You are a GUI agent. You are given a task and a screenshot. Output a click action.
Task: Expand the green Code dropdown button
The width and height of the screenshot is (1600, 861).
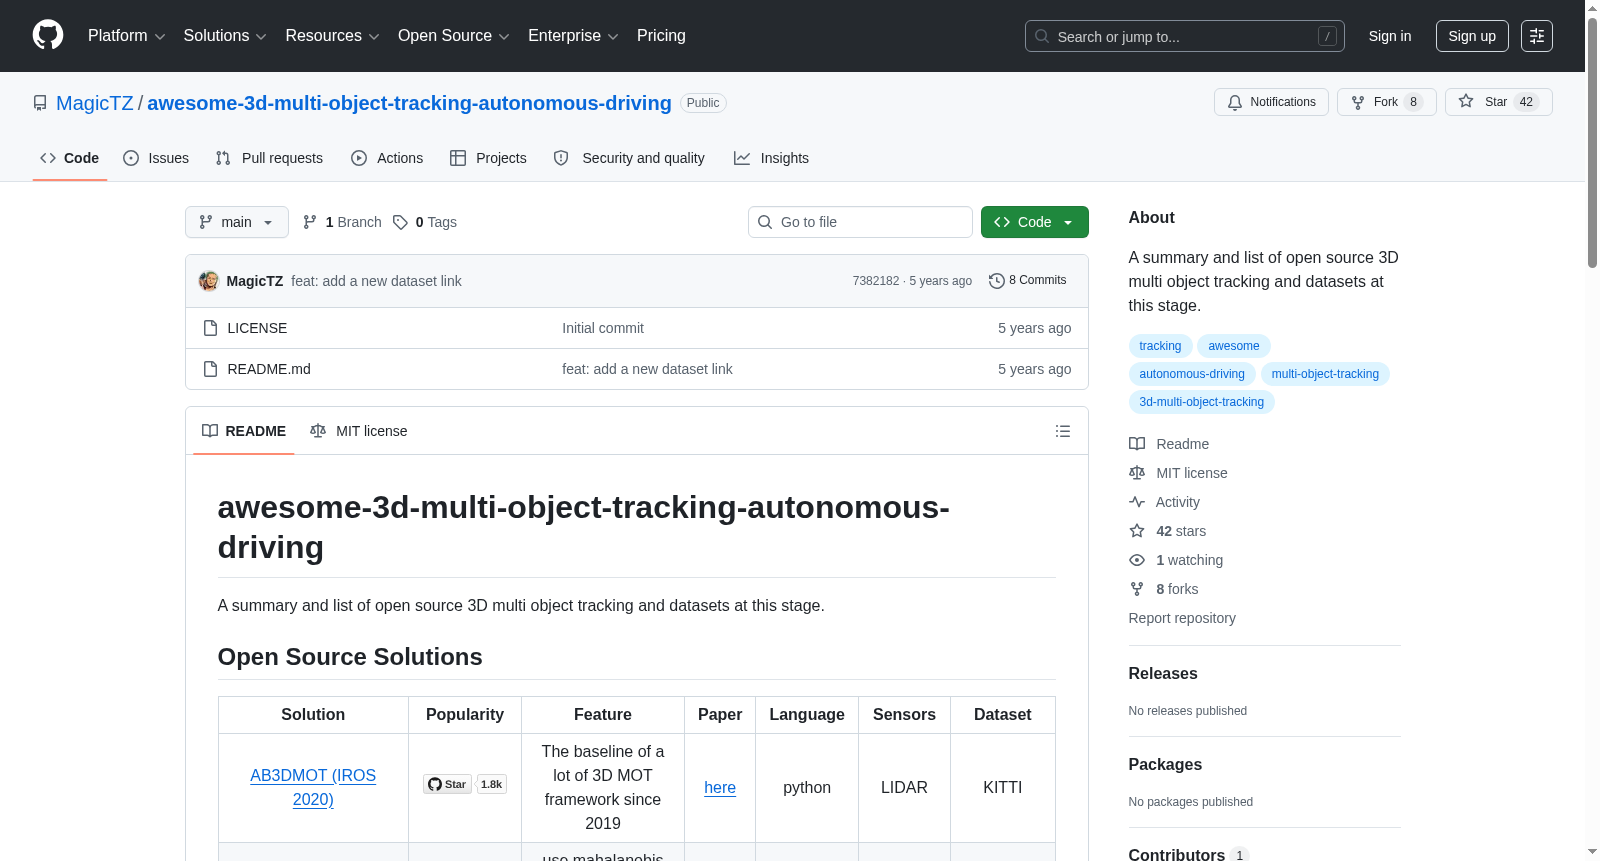click(x=1034, y=222)
